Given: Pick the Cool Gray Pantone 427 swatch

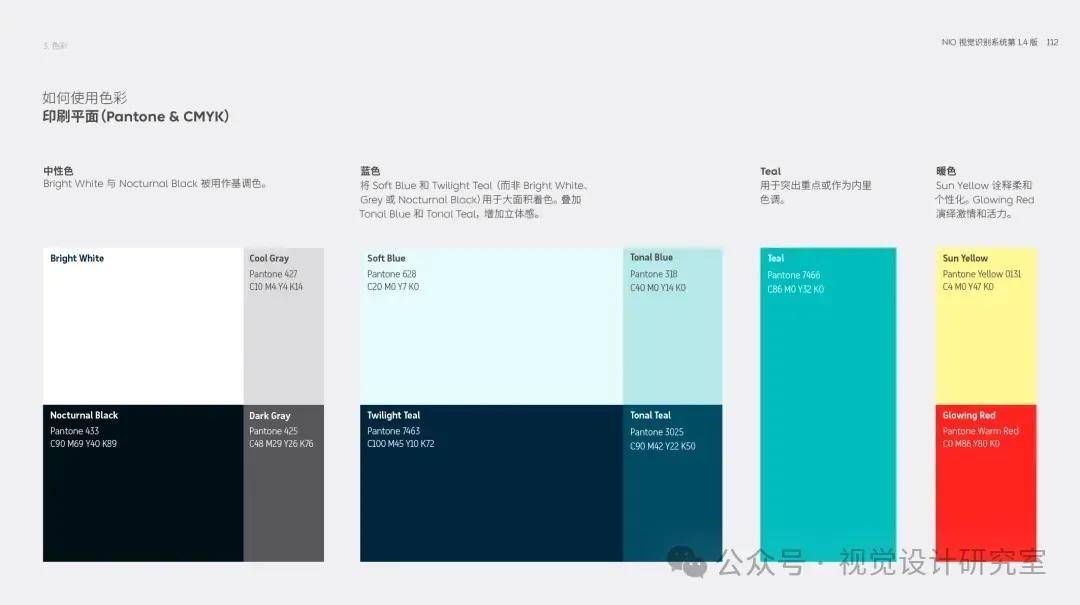Looking at the screenshot, I should coord(284,326).
